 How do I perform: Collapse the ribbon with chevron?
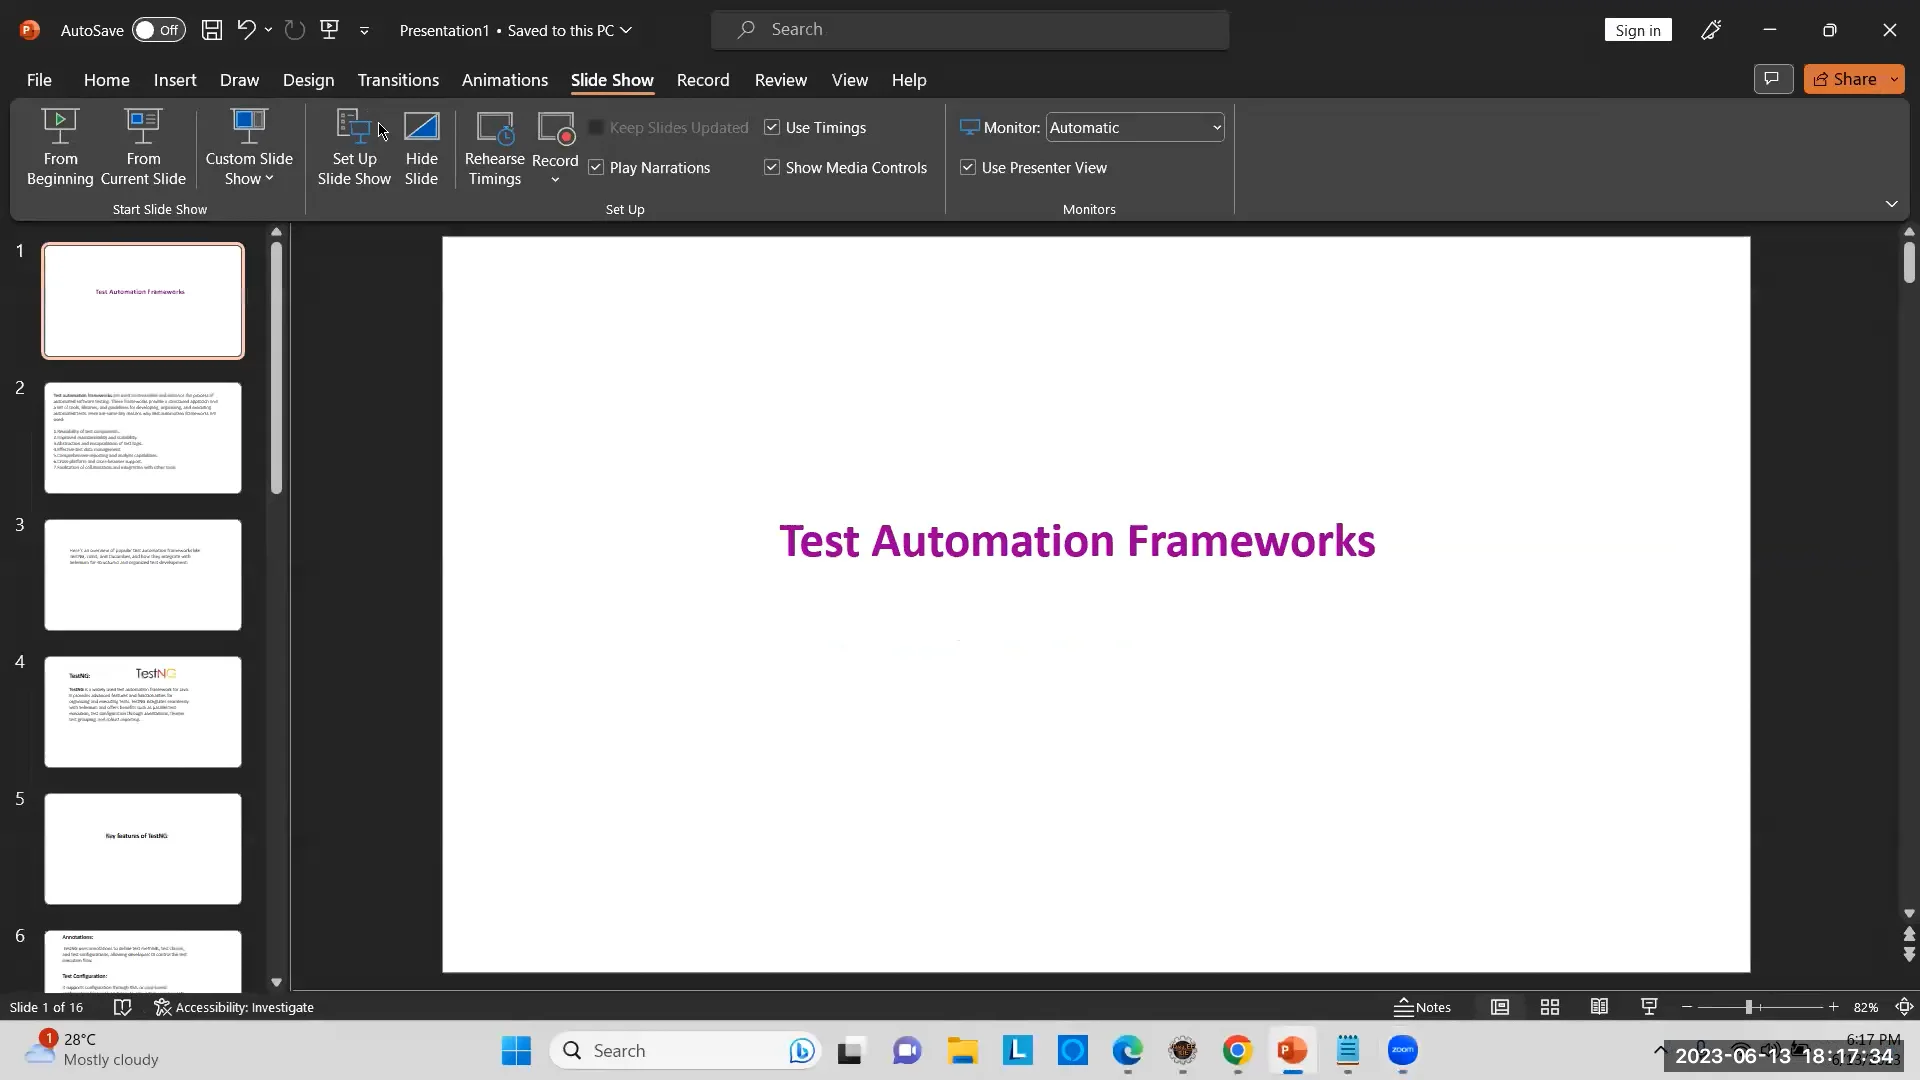pos(1891,204)
